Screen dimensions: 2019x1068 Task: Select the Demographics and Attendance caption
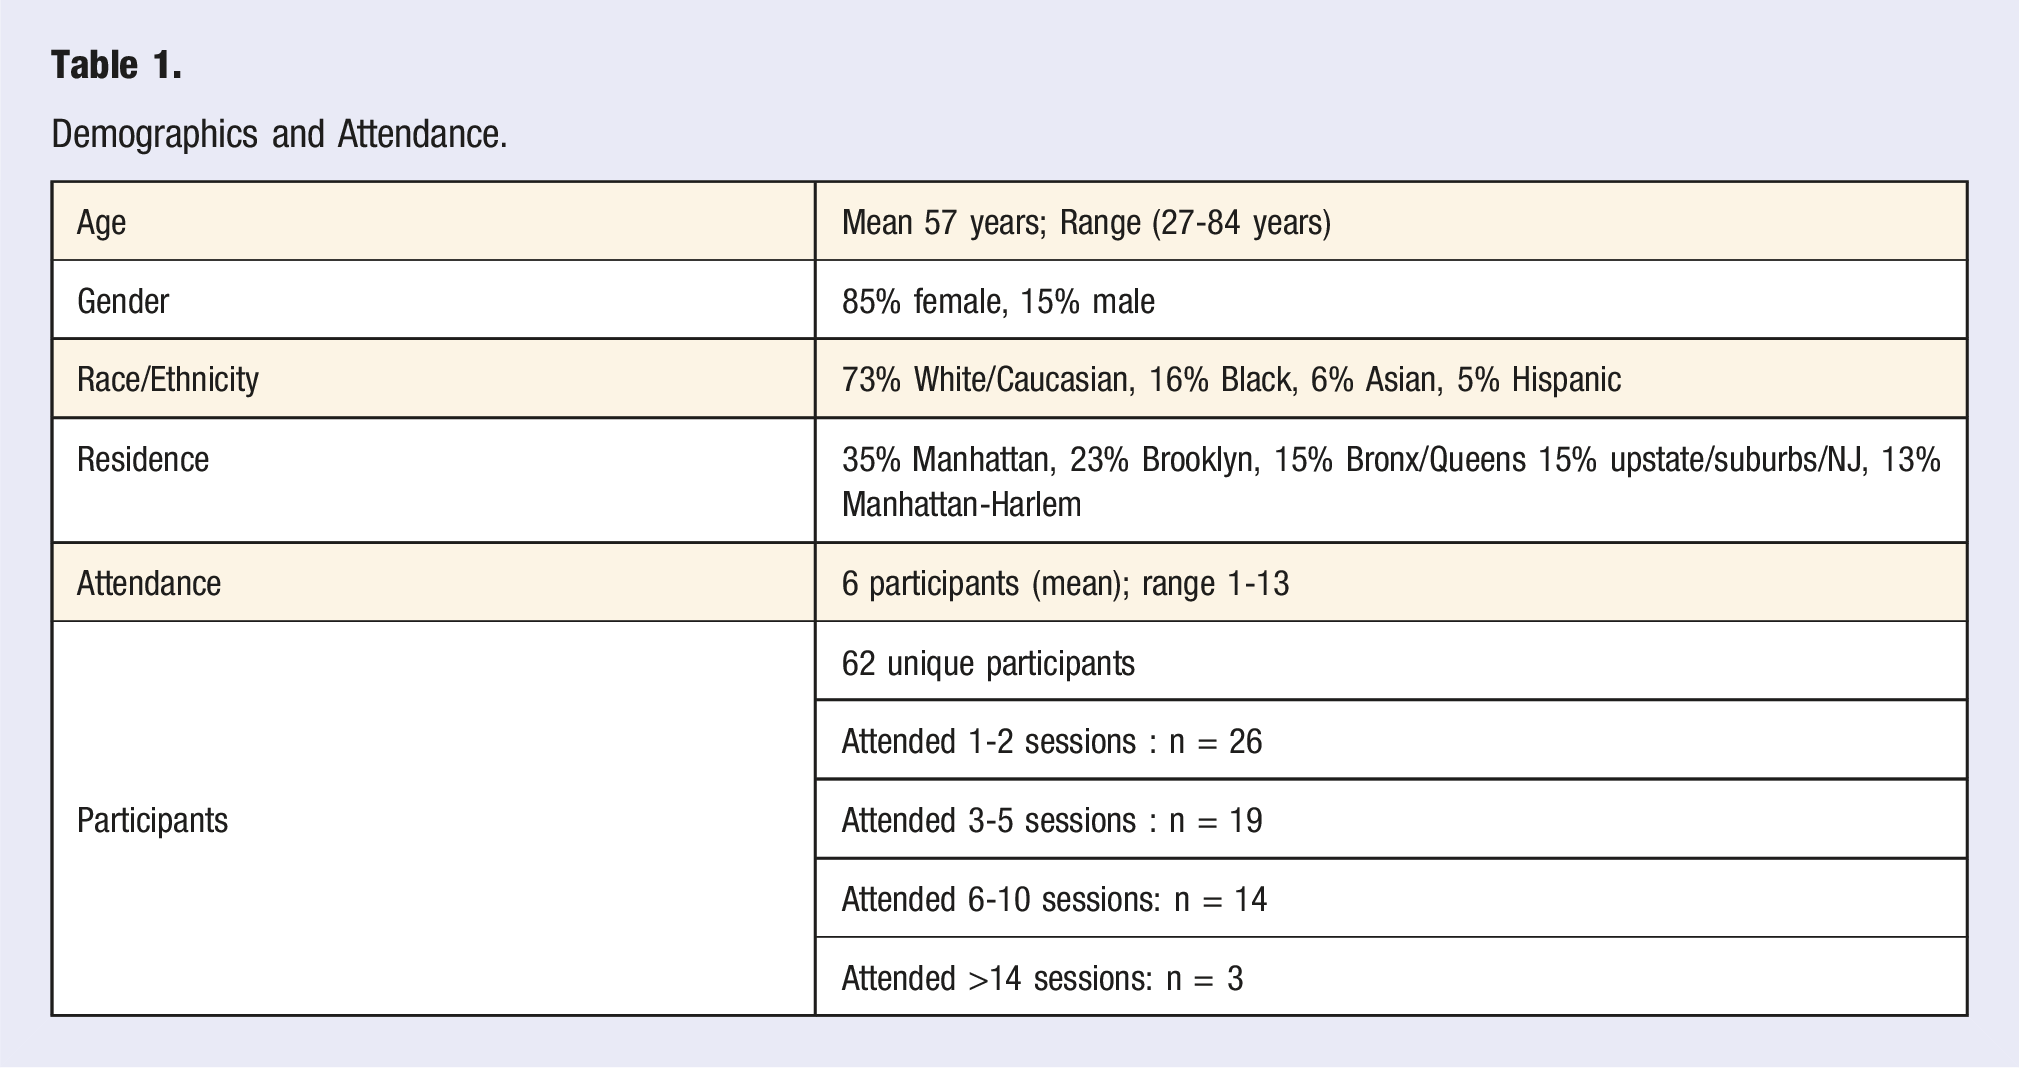279,134
